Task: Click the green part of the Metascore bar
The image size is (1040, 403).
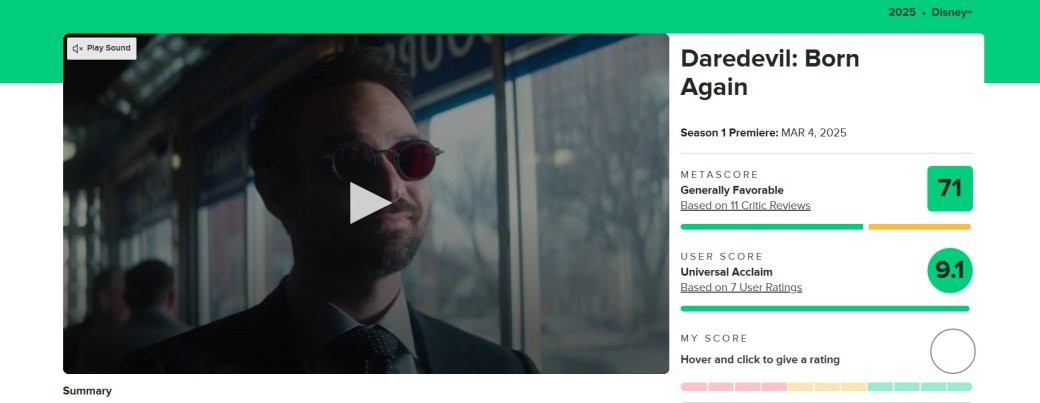Action: click(x=772, y=227)
